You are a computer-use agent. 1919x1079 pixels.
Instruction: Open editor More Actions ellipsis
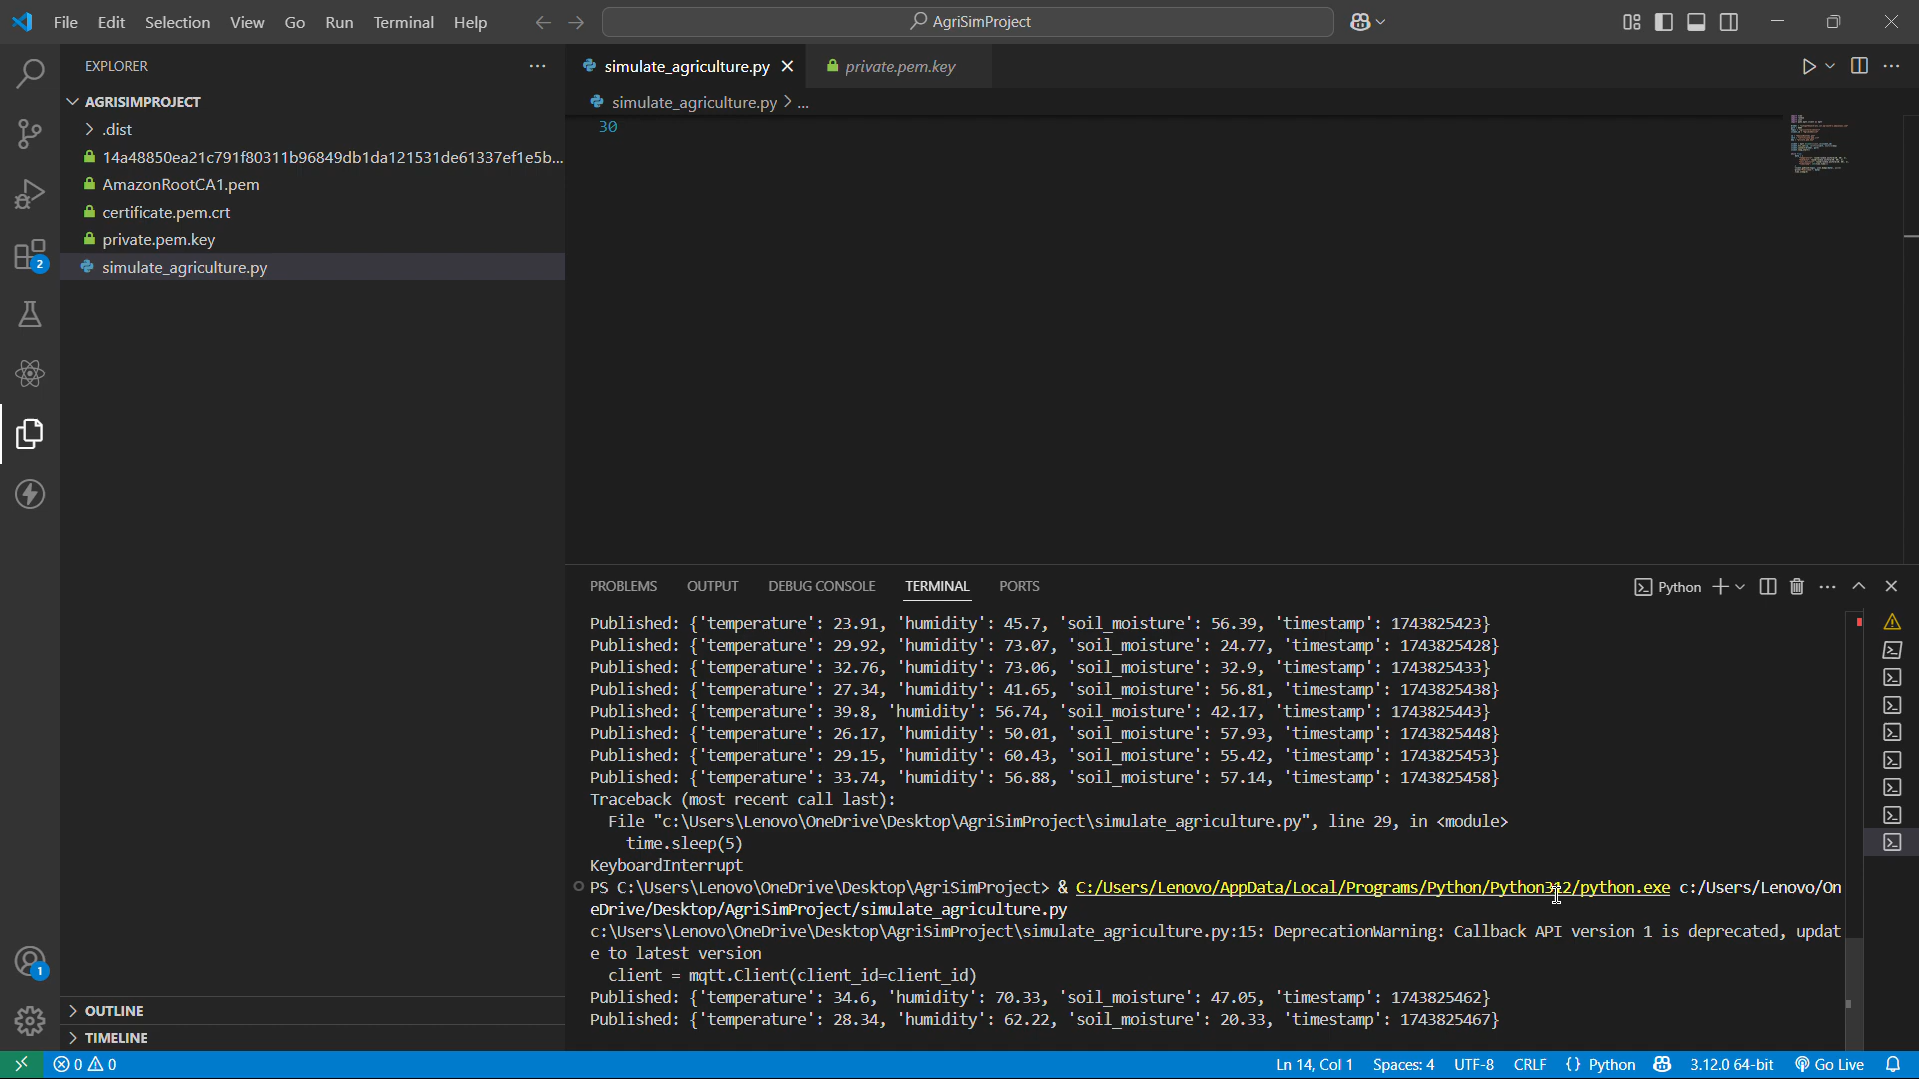(x=1891, y=66)
